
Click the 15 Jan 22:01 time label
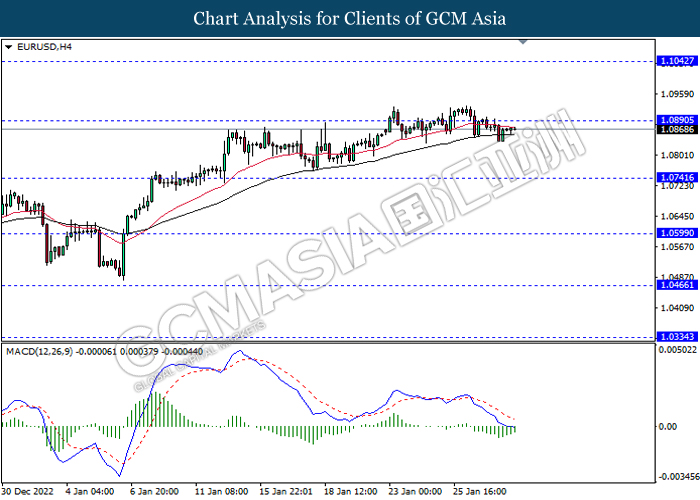[286, 492]
